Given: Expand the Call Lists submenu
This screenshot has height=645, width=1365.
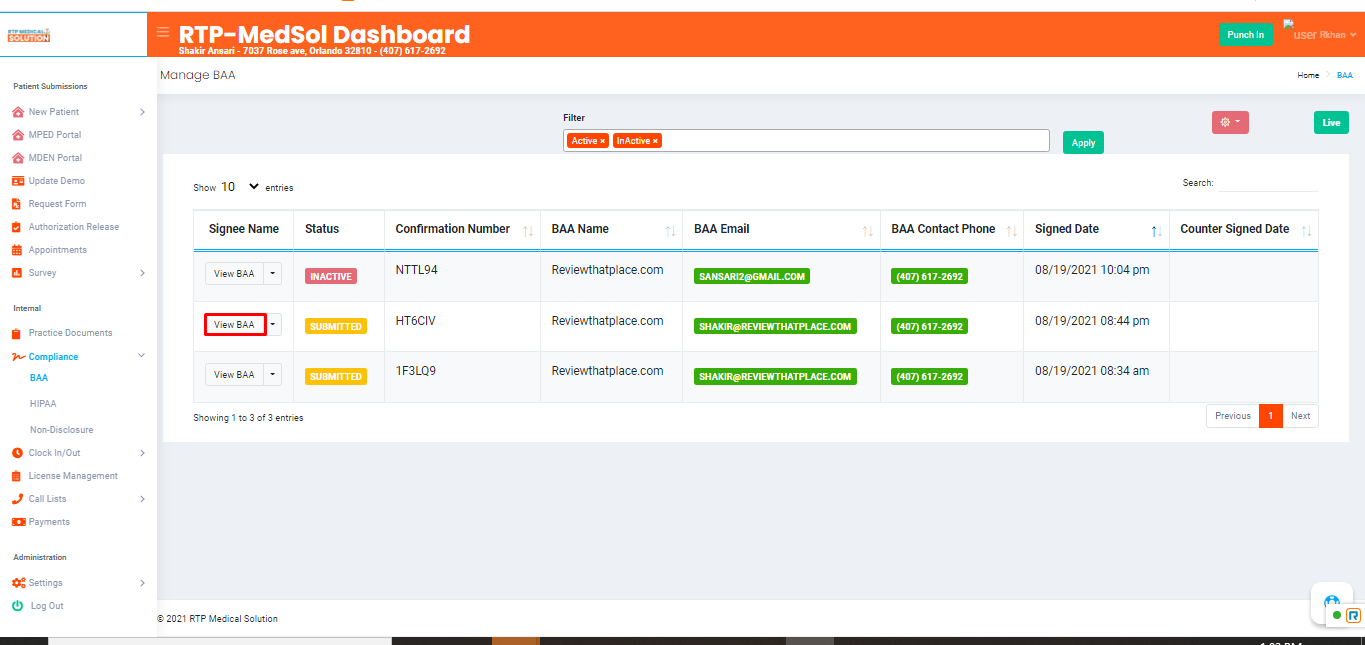Looking at the screenshot, I should 142,499.
